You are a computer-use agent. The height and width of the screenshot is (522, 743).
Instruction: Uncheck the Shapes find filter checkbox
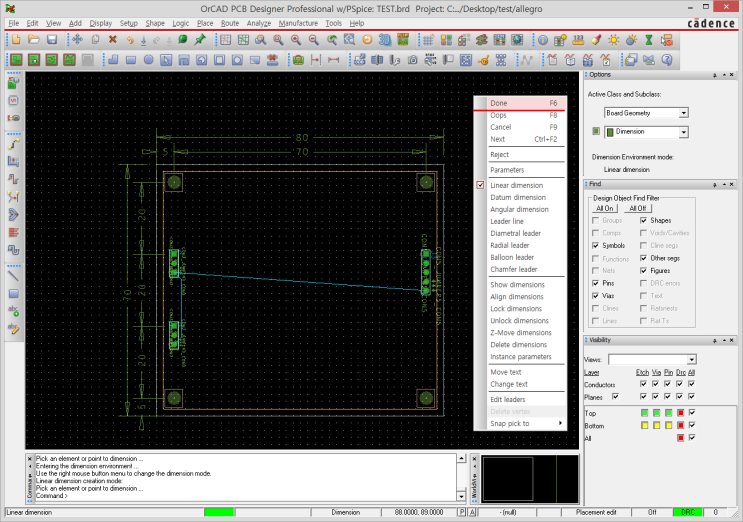click(x=643, y=220)
